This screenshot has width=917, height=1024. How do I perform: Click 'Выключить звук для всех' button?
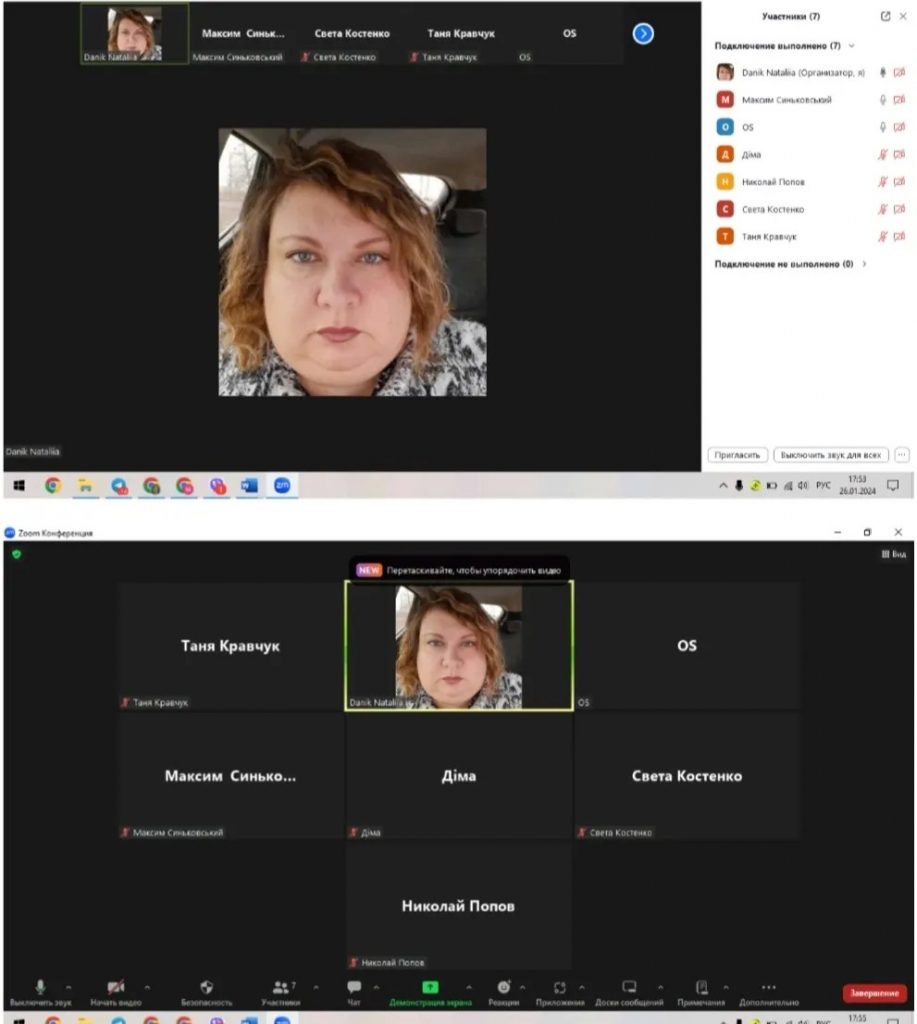[830, 455]
